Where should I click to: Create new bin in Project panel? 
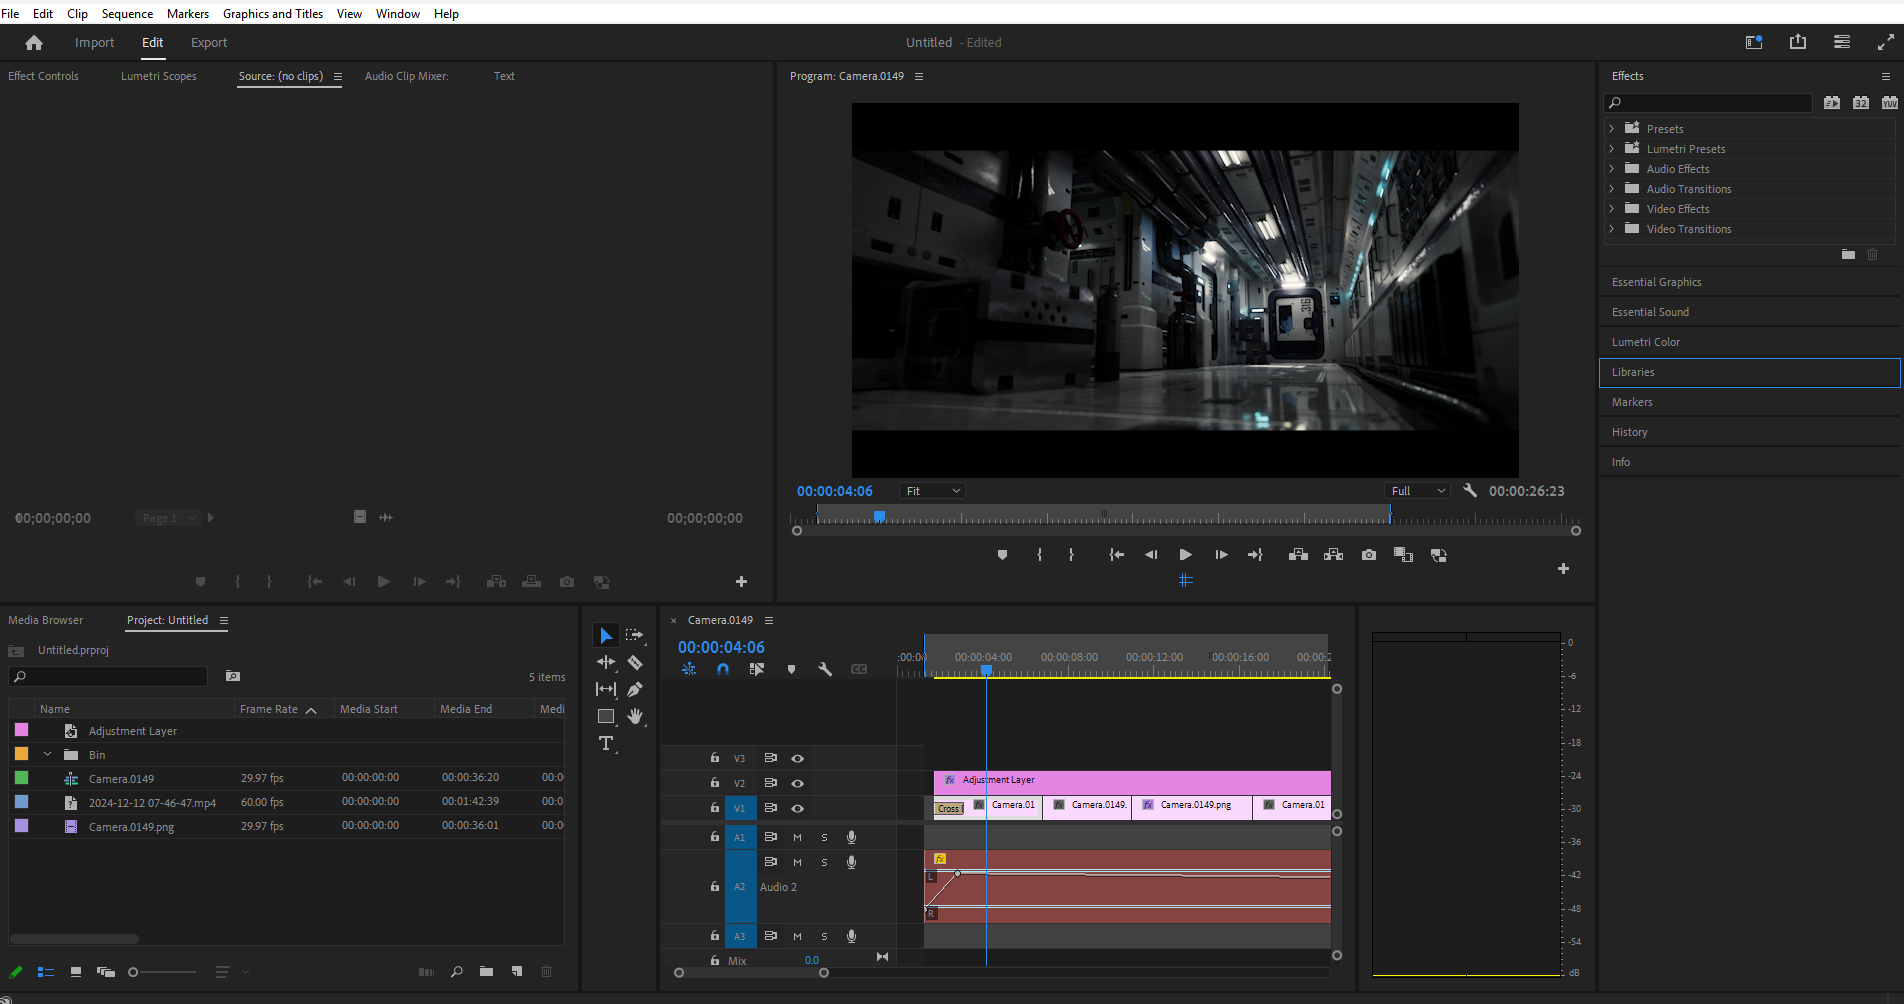tap(486, 972)
